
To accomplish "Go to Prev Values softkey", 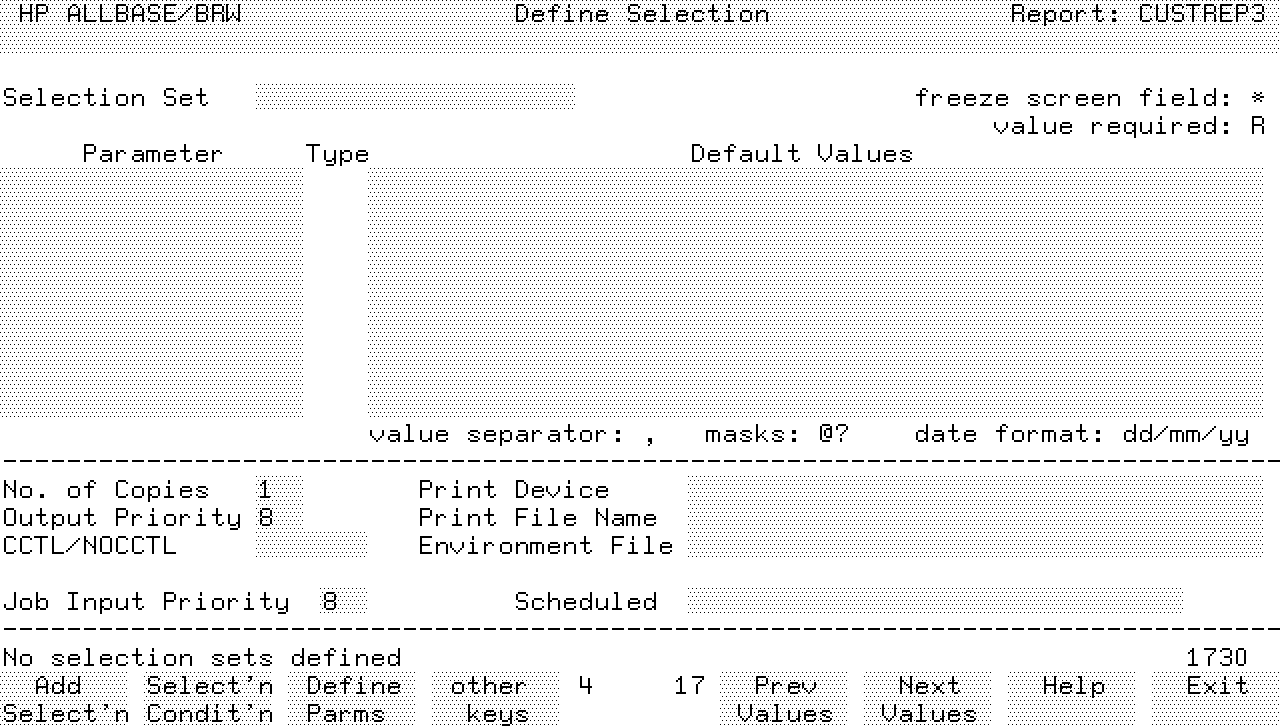I will tap(784, 699).
